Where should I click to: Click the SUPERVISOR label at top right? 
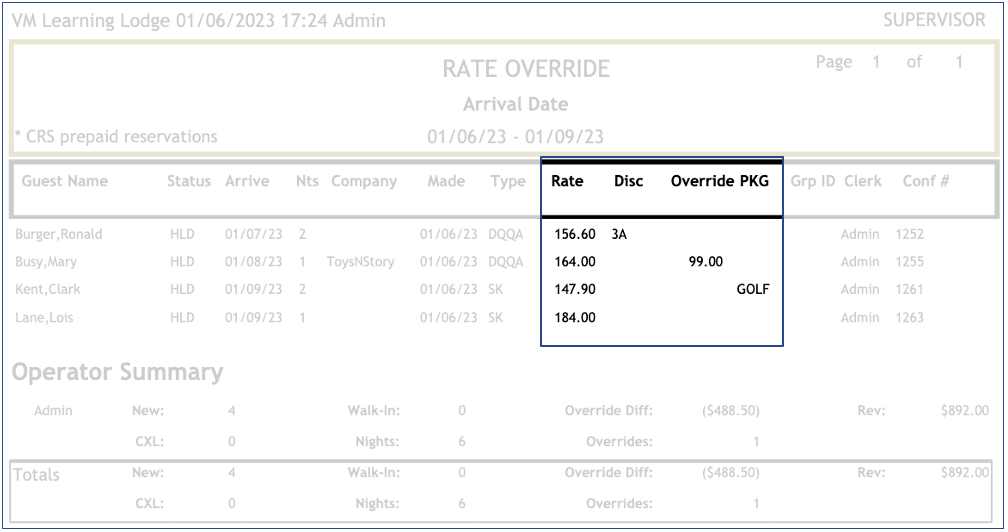(934, 20)
